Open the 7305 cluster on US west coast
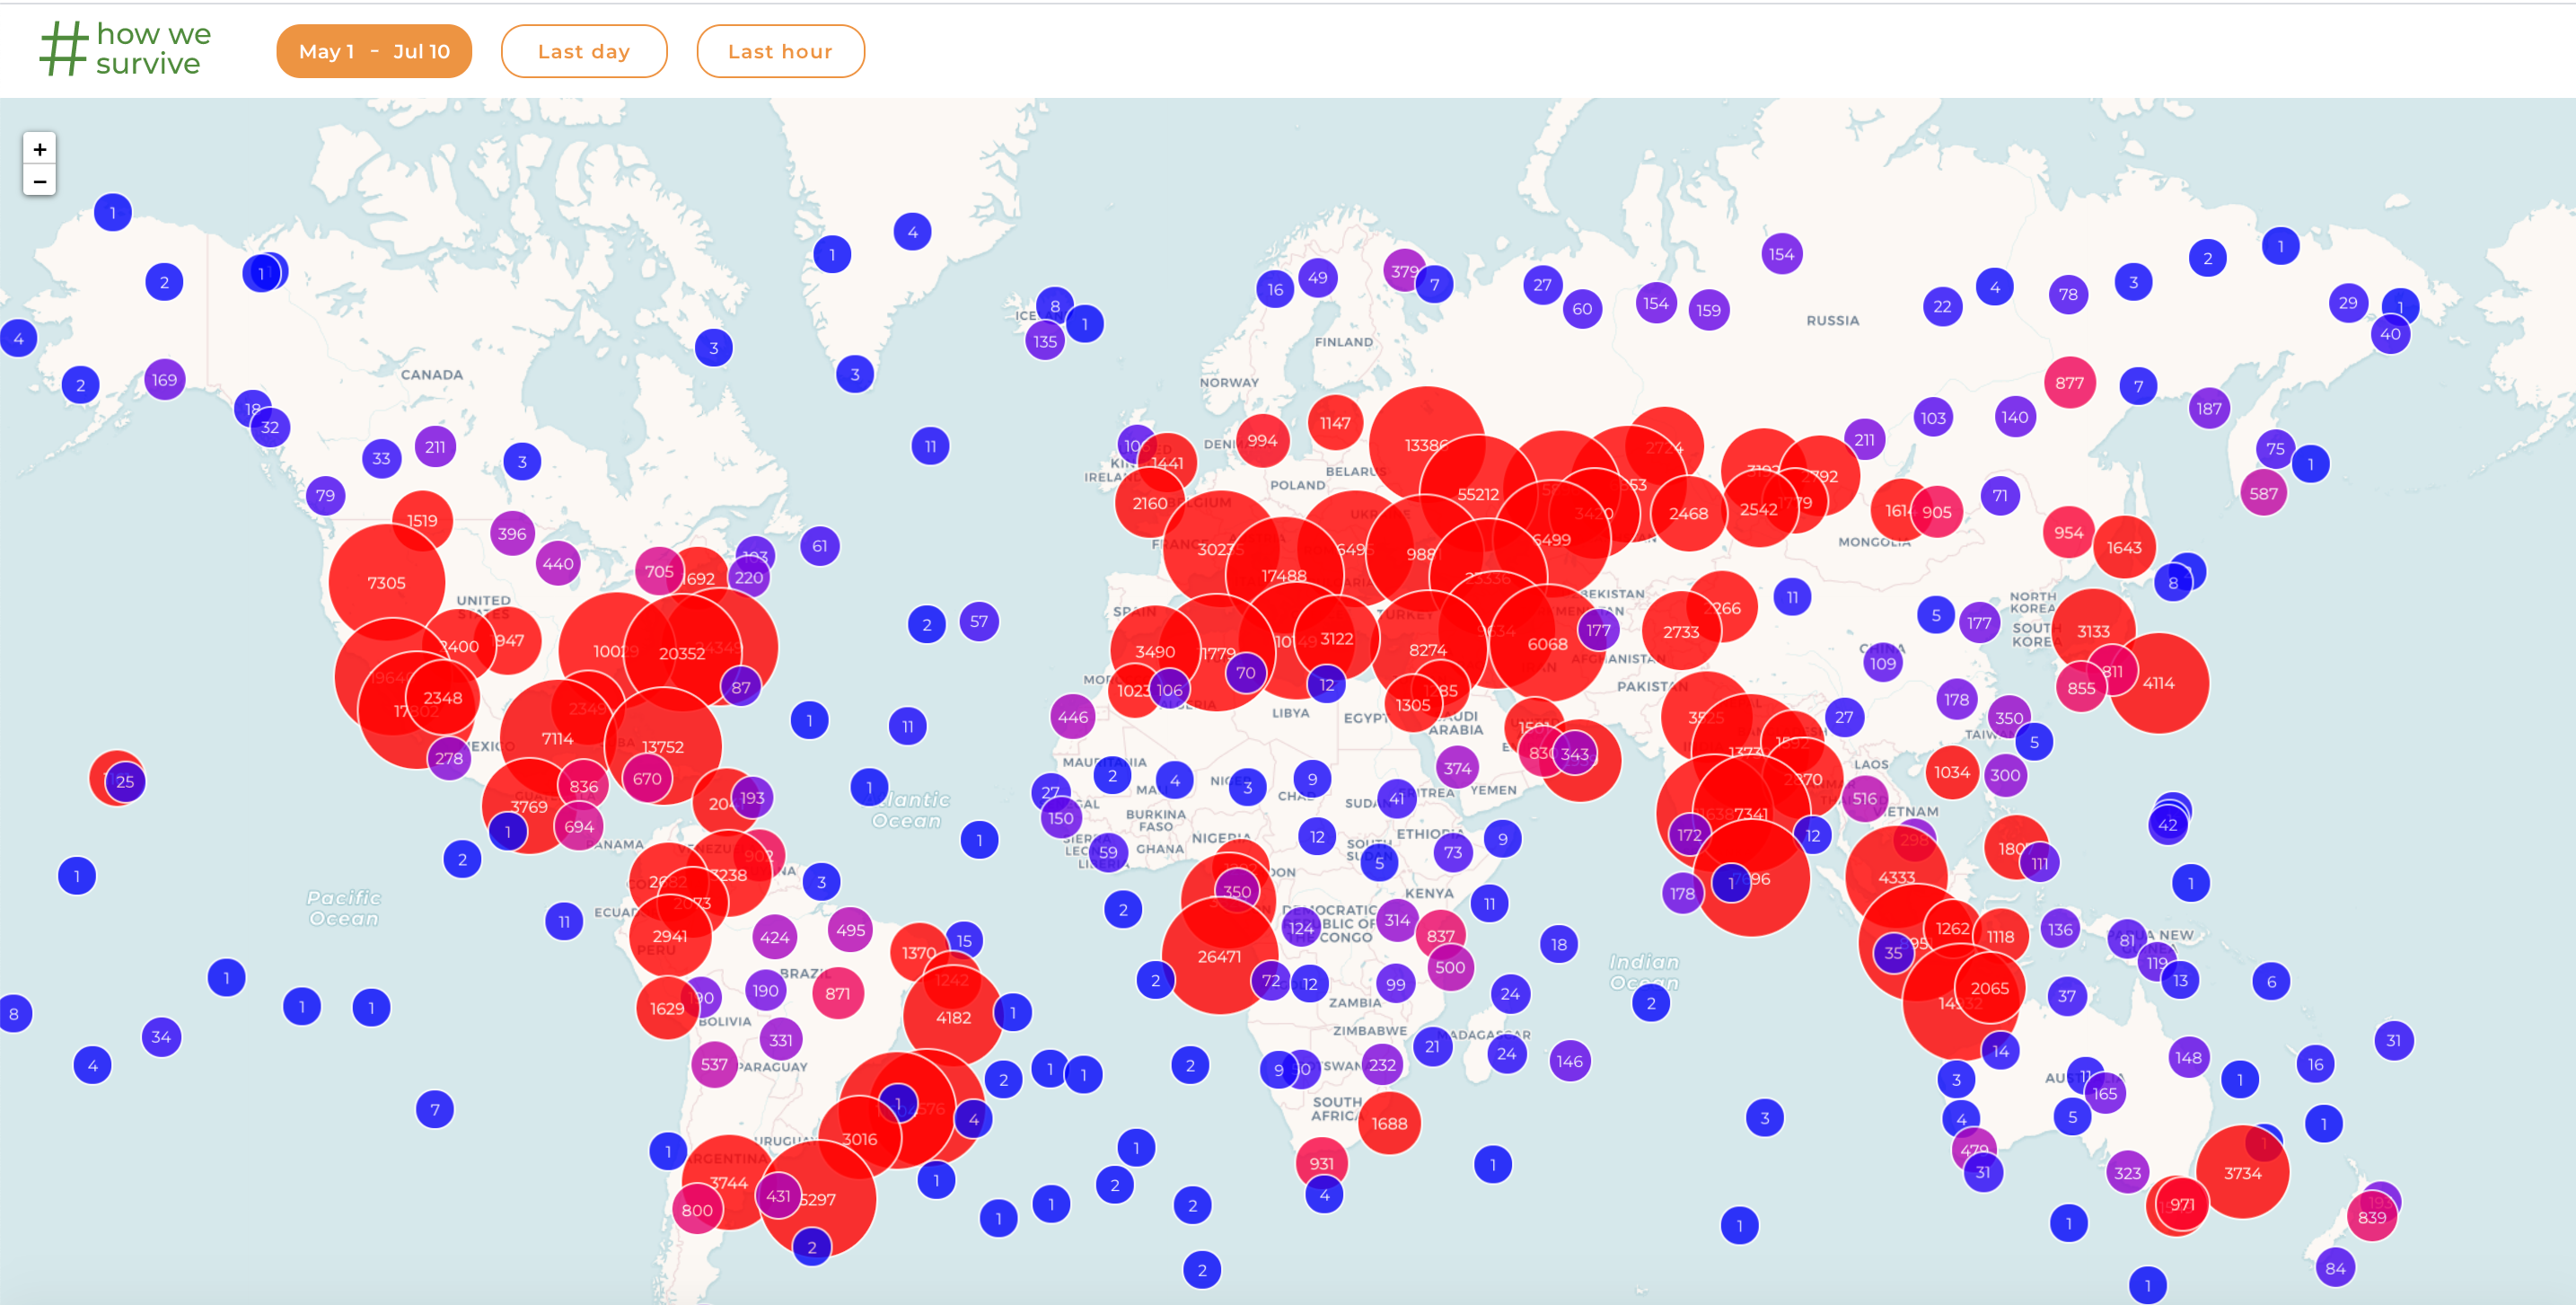The height and width of the screenshot is (1305, 2576). [386, 583]
